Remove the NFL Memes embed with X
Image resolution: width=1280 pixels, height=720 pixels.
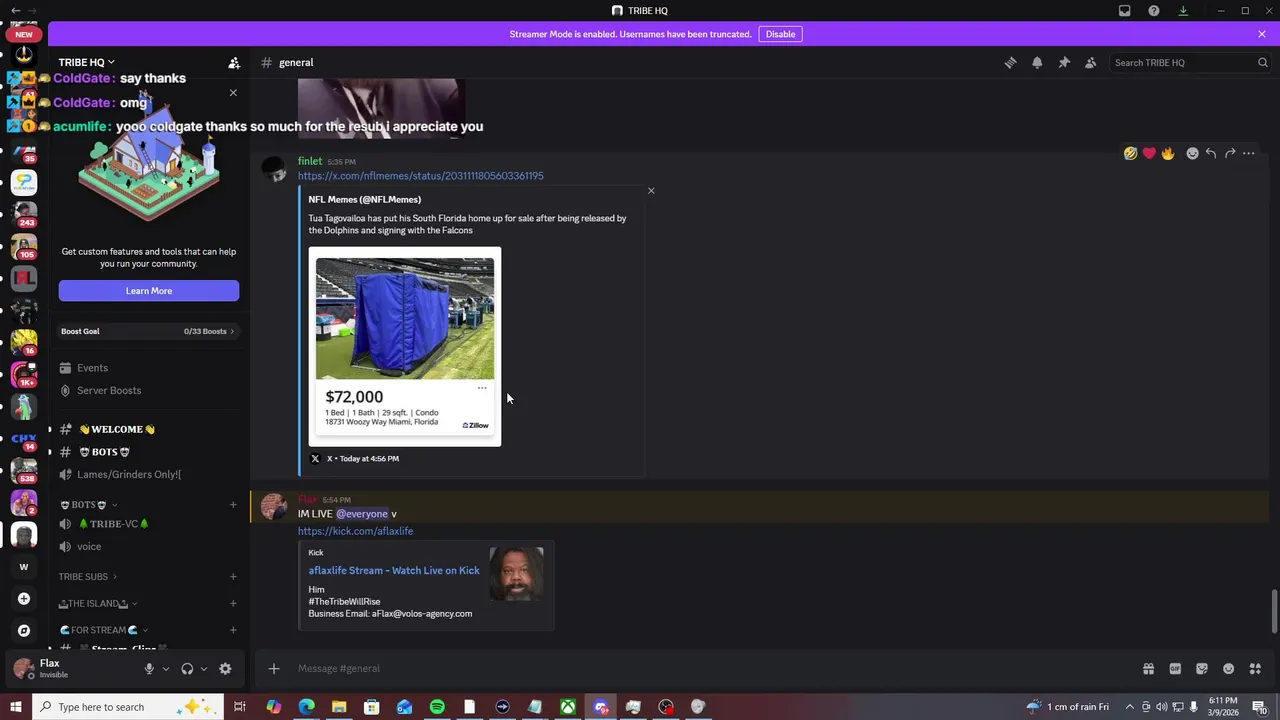[651, 191]
